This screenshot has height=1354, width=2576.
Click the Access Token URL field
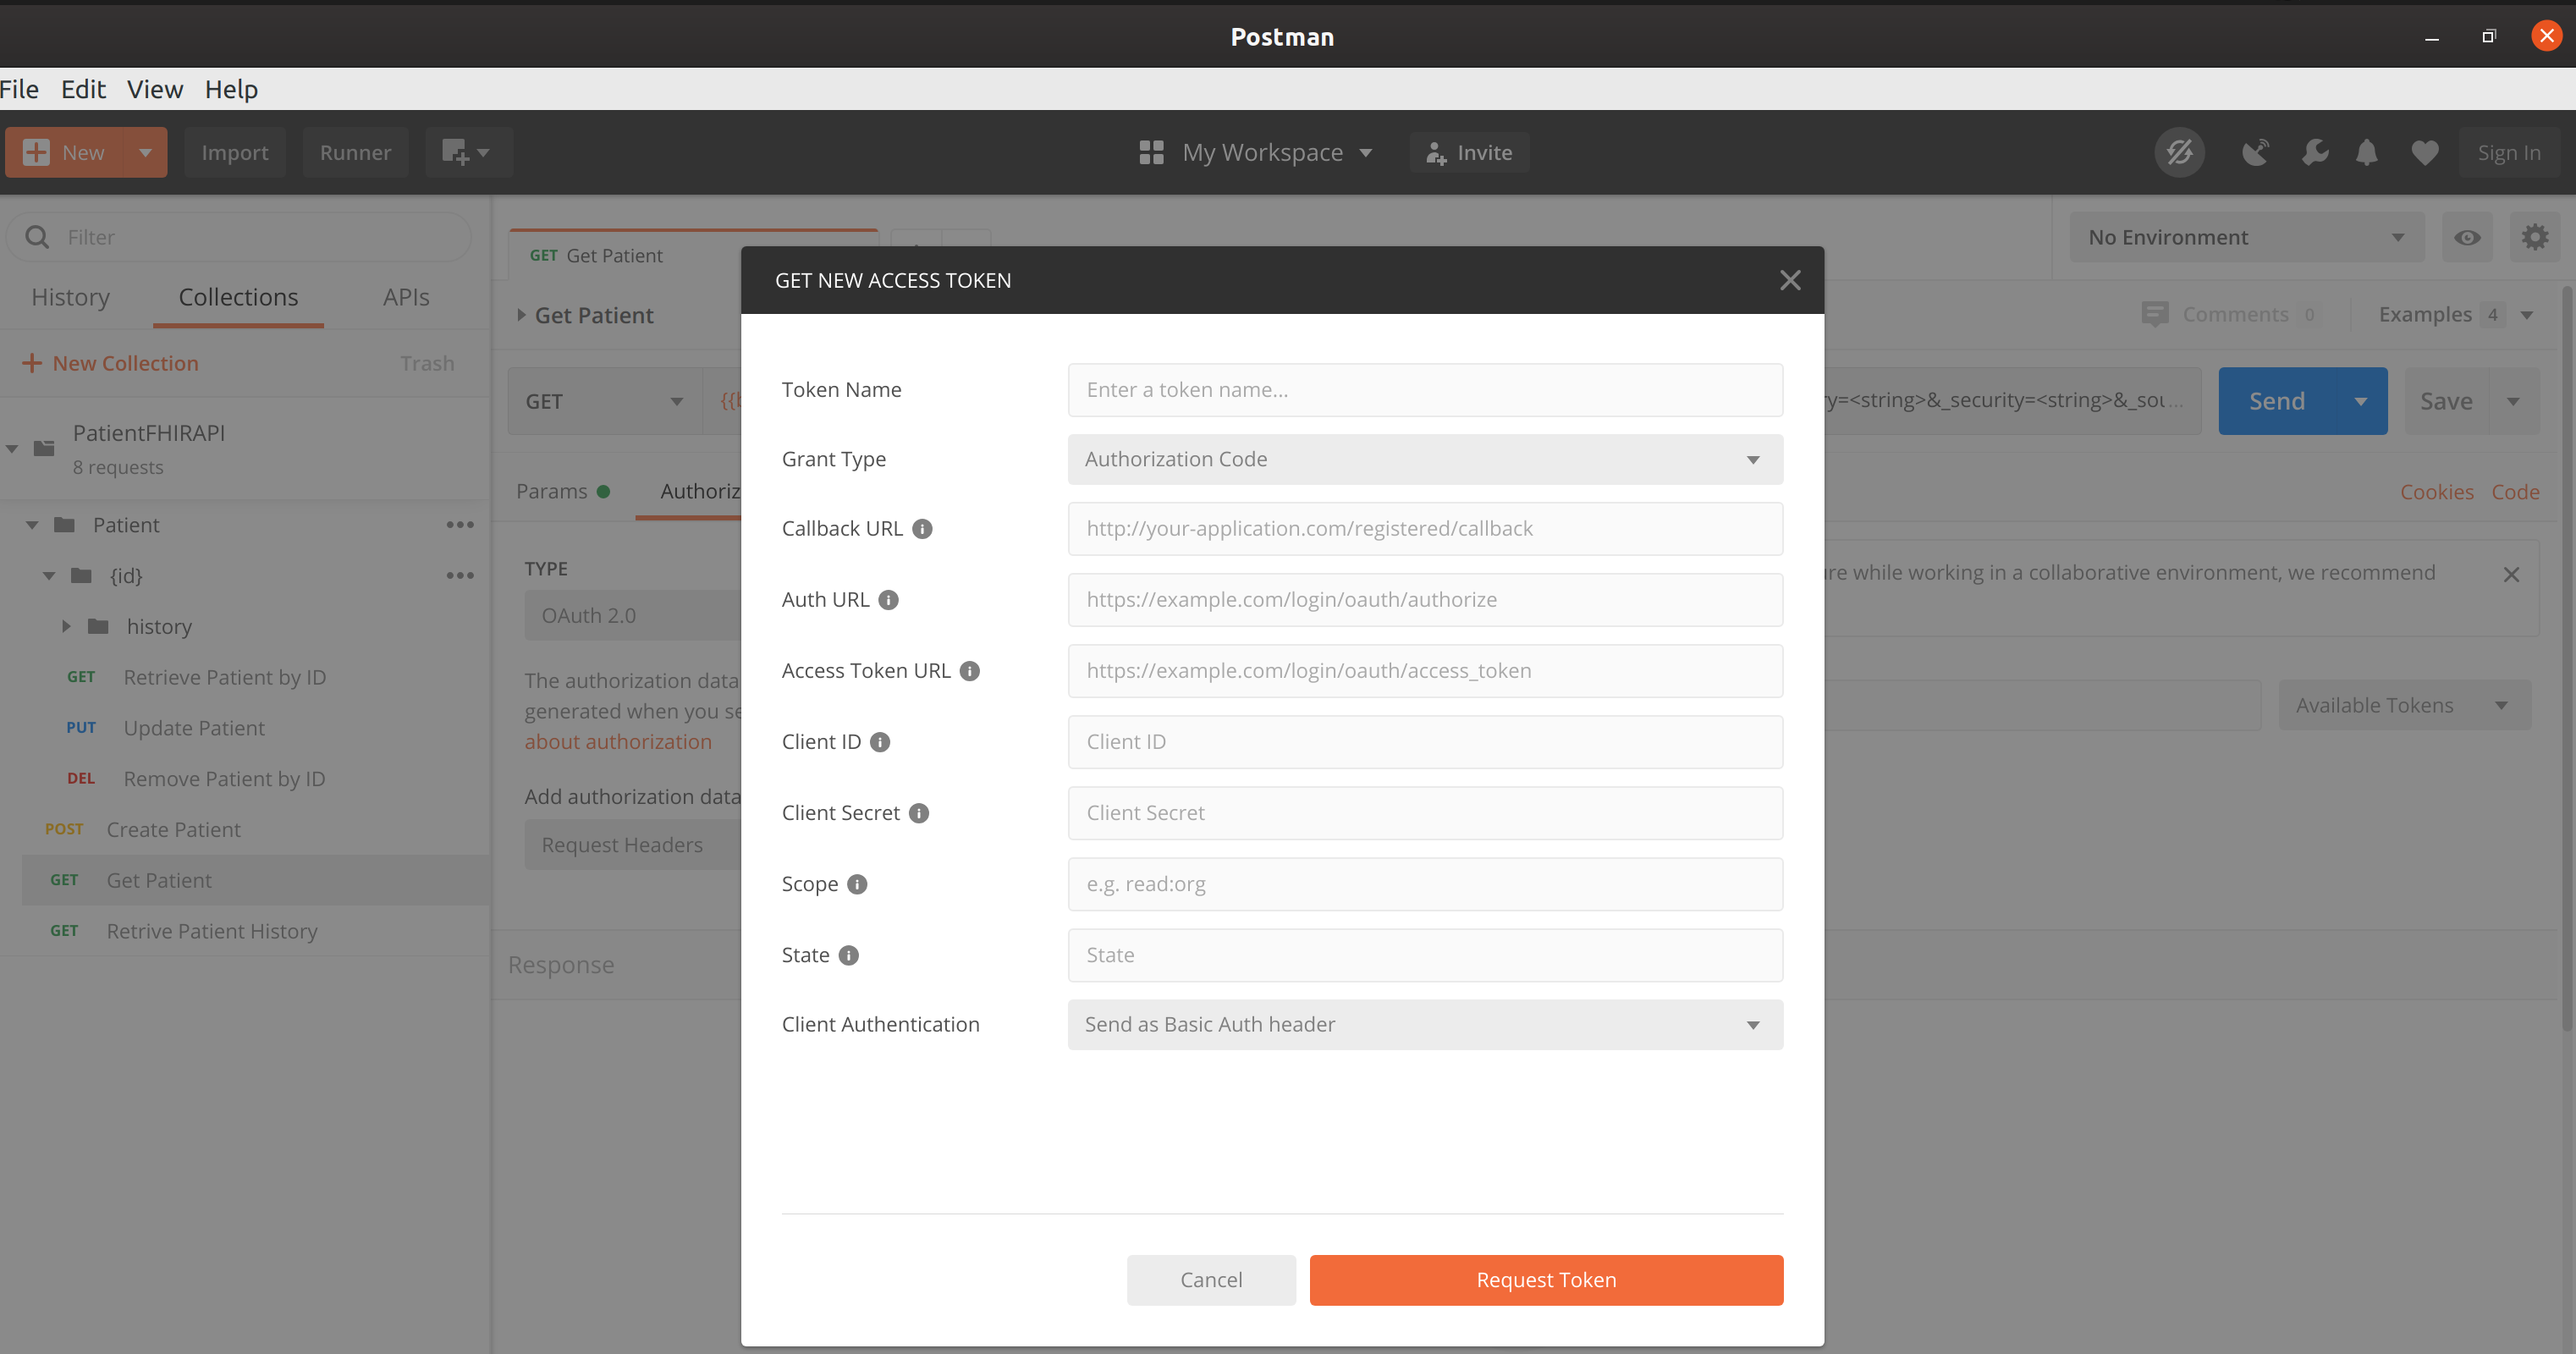[x=1425, y=671]
